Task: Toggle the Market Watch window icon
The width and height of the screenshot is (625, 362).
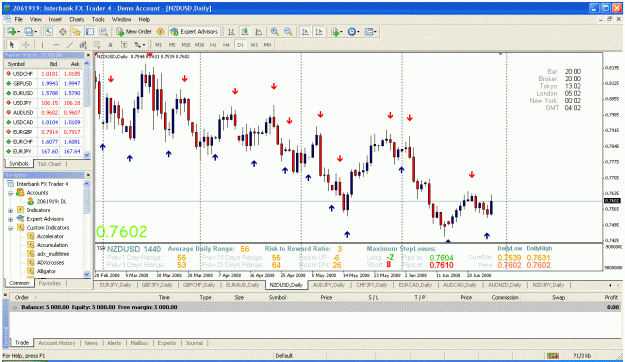Action: [x=49, y=31]
